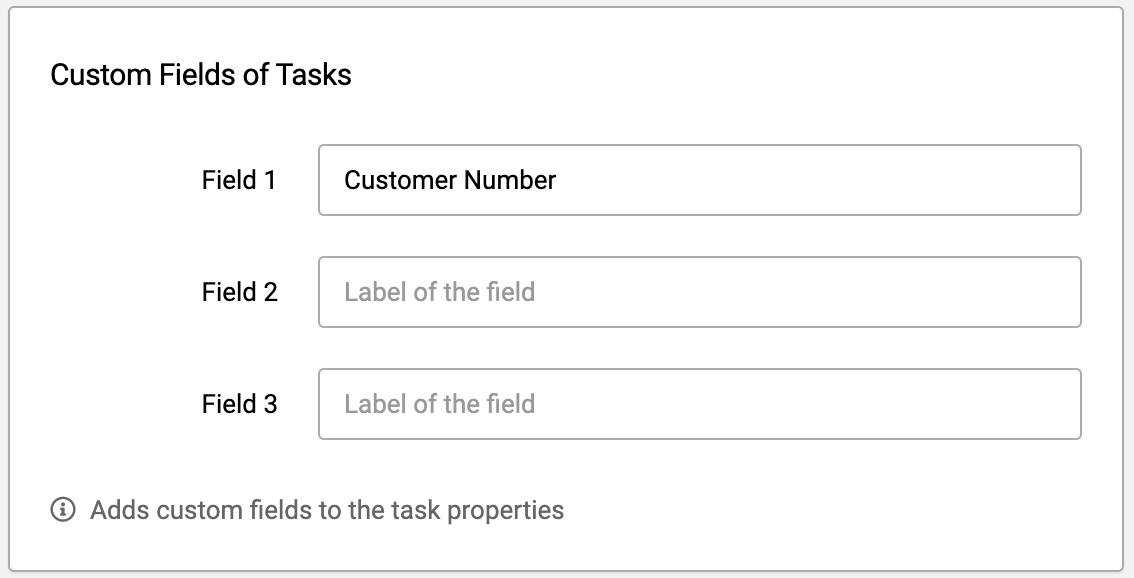1134x578 pixels.
Task: Click the Field 2 input box
Action: pyautogui.click(x=699, y=292)
